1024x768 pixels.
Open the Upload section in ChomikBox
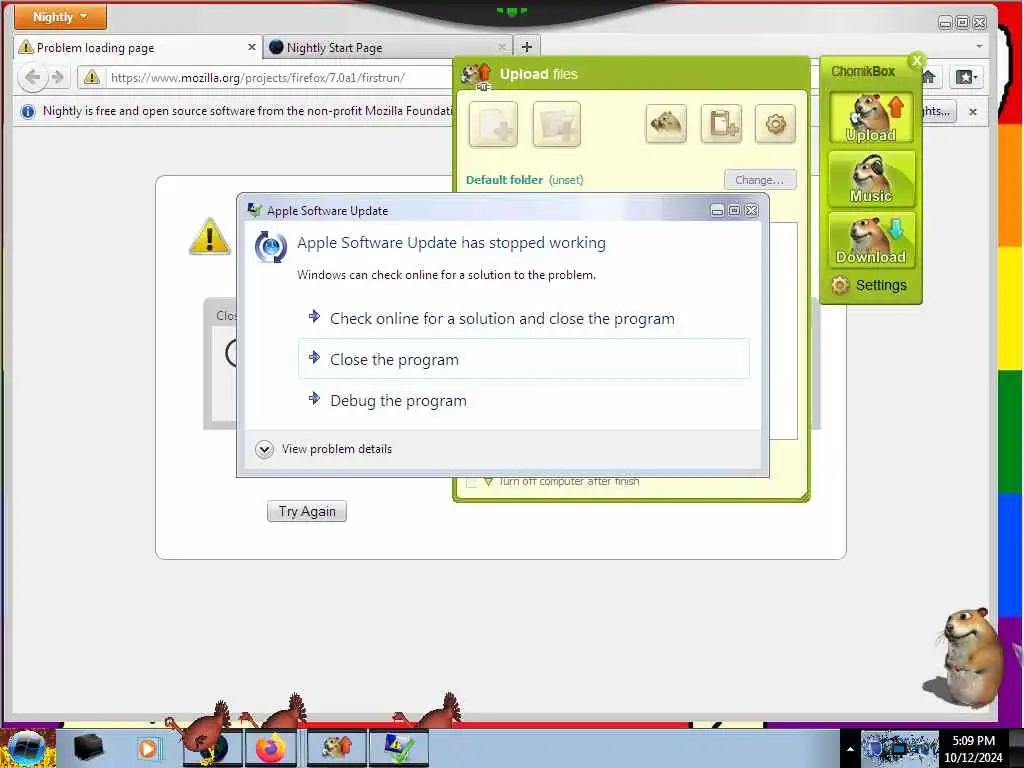tap(871, 118)
